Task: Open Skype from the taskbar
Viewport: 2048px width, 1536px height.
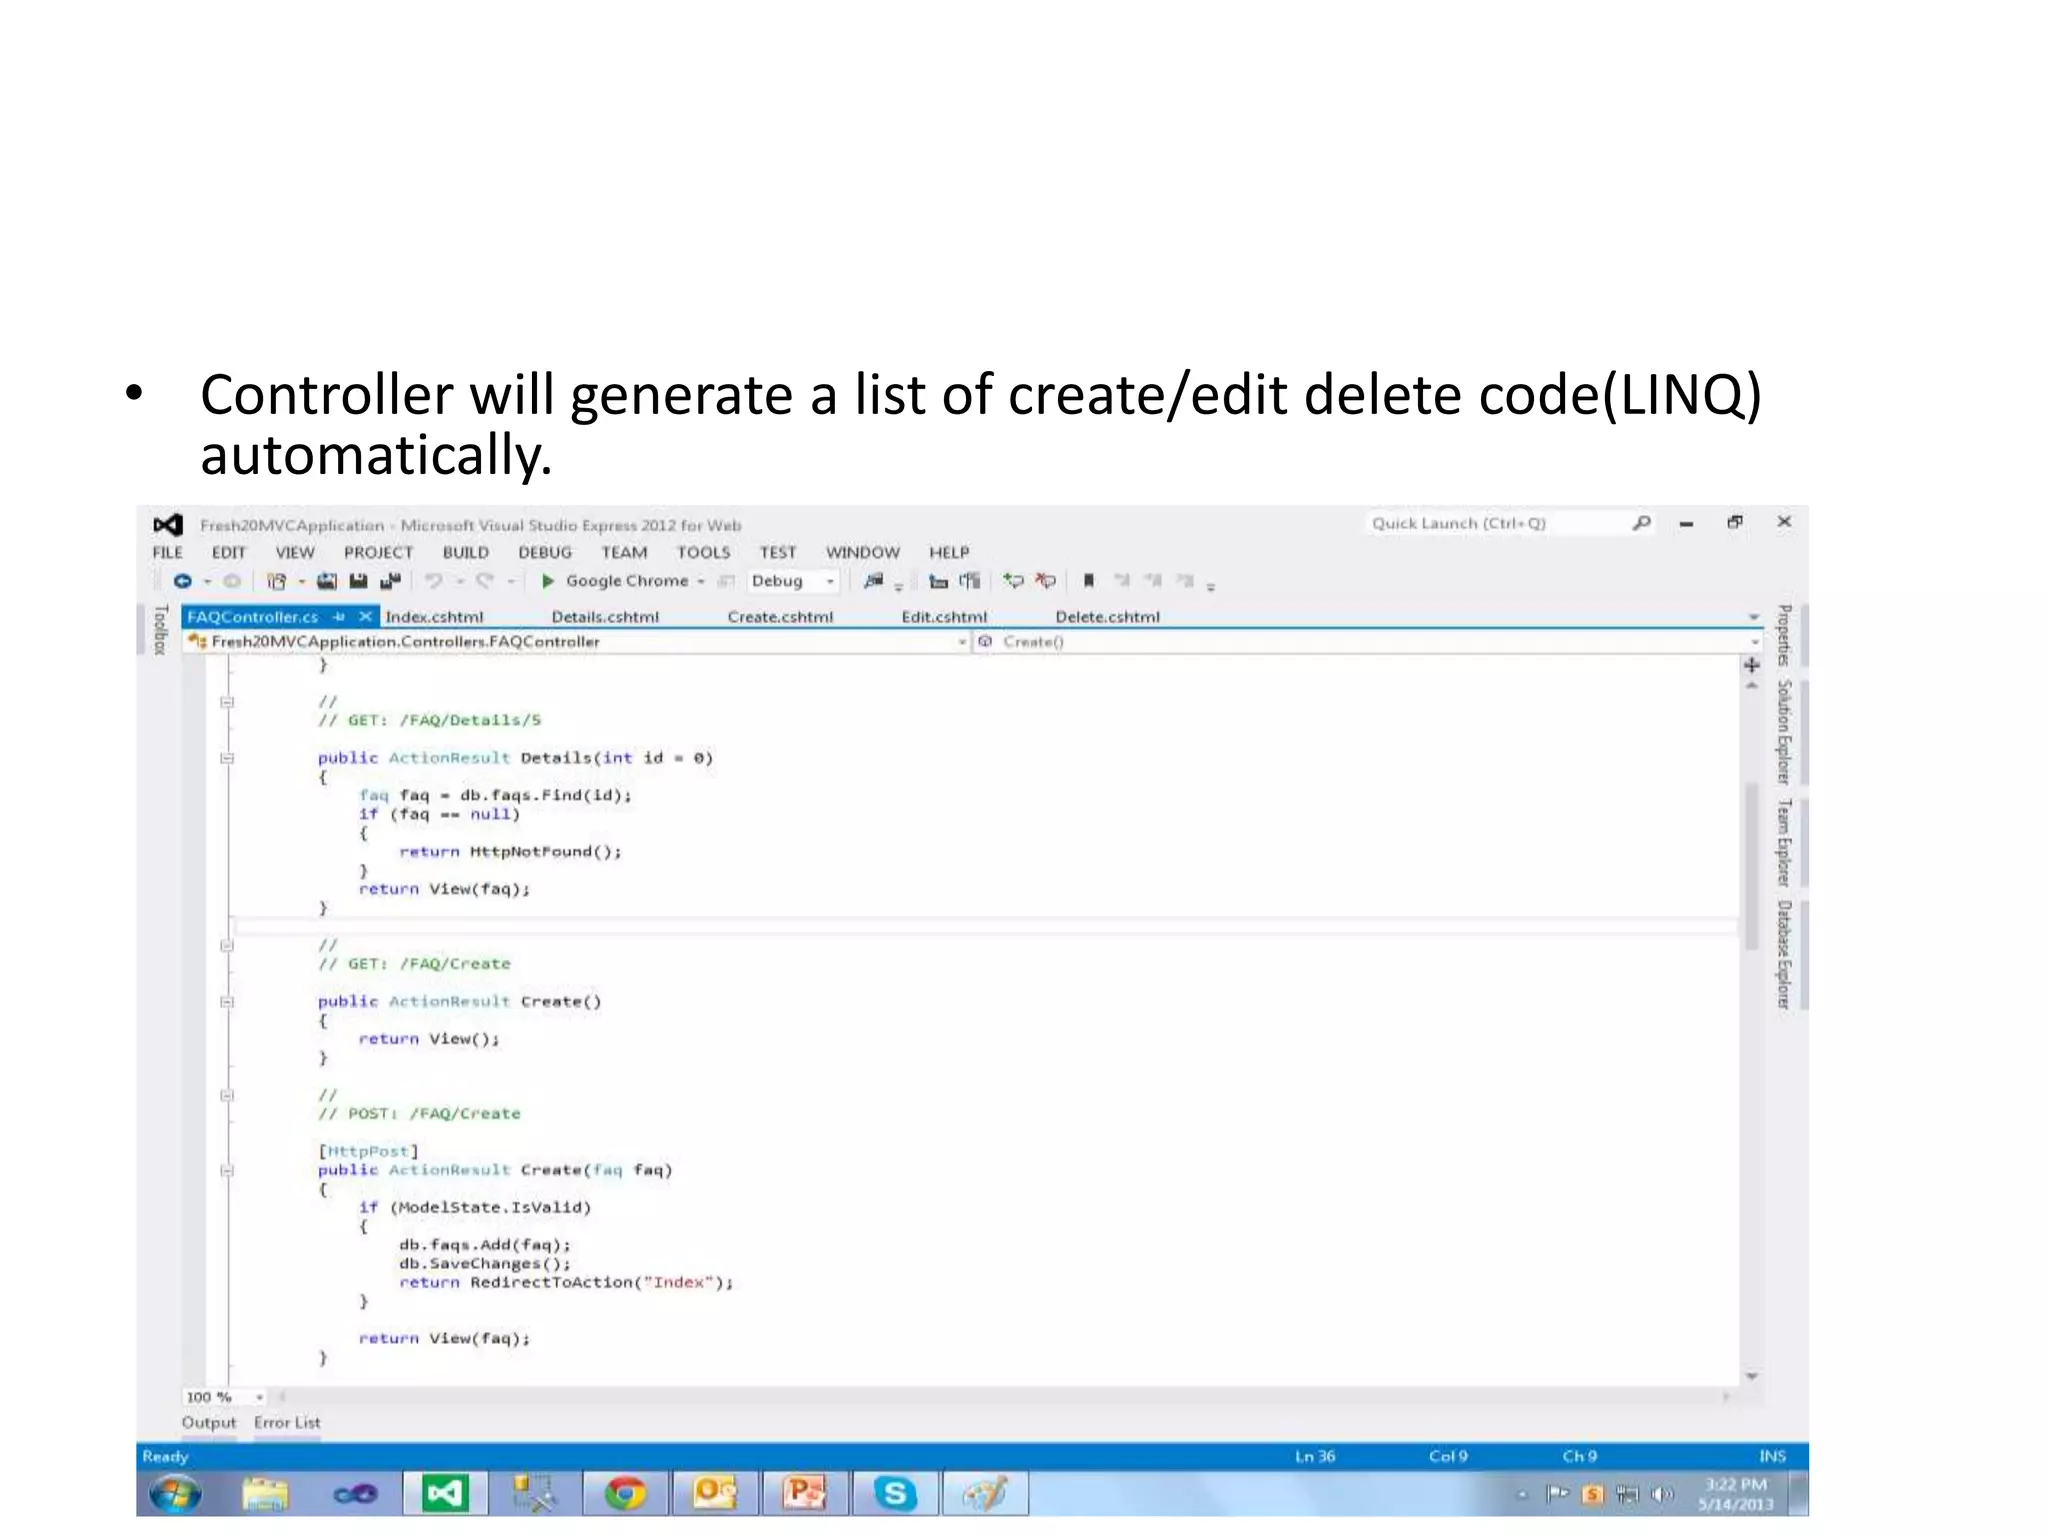Action: (895, 1494)
